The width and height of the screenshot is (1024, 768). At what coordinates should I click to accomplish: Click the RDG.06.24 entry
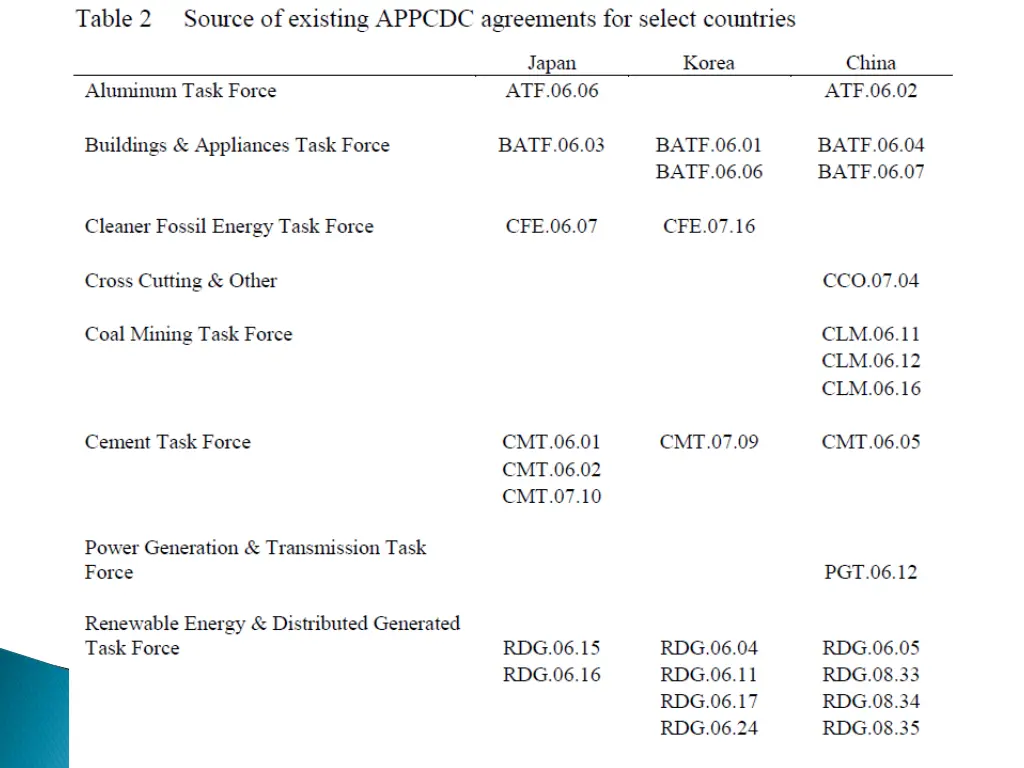(709, 728)
